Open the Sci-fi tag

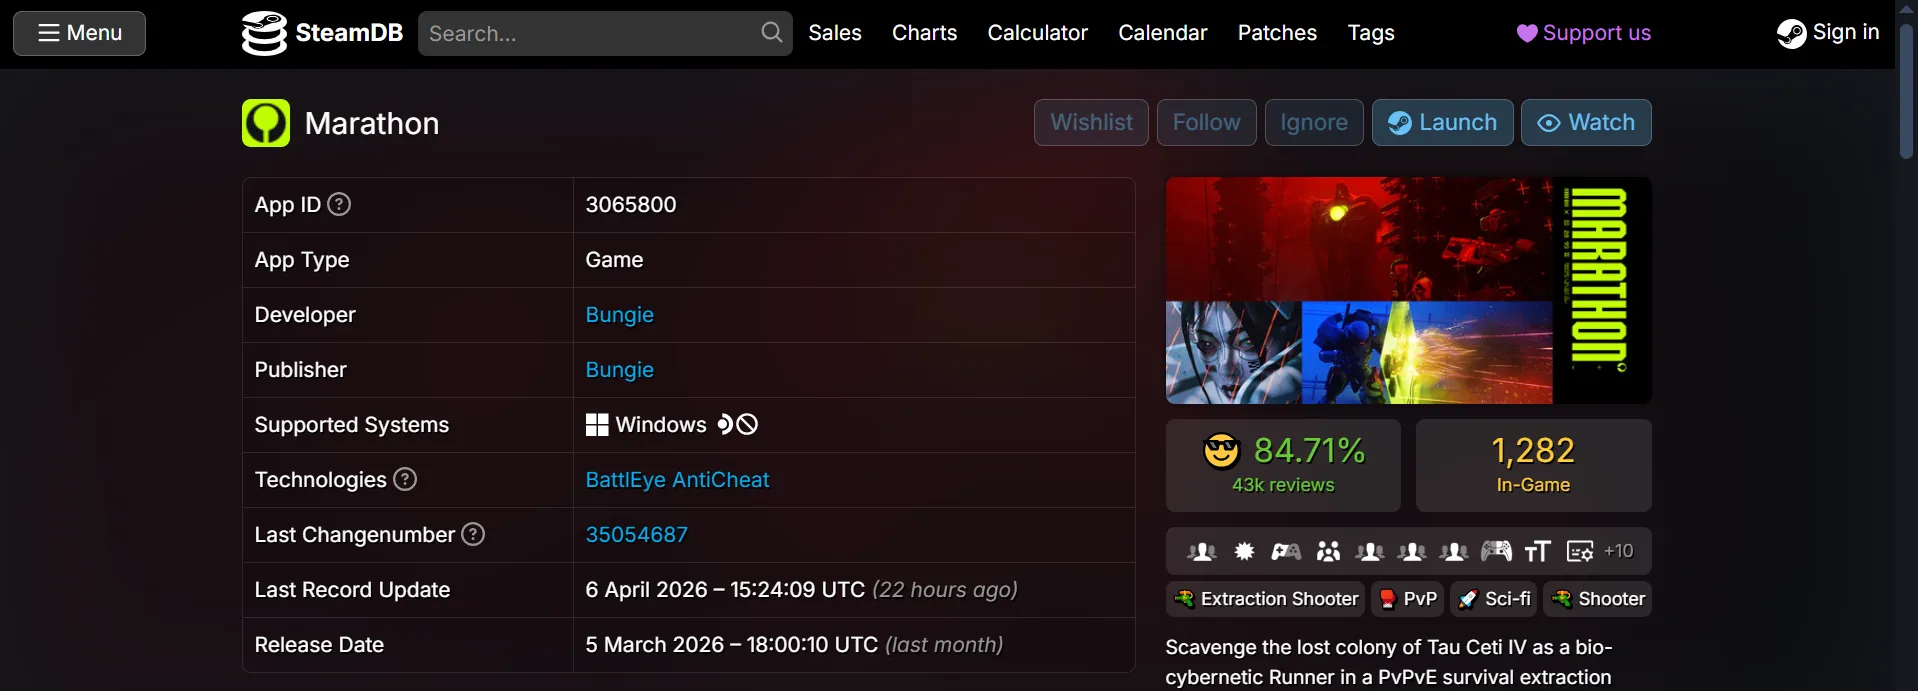[x=1493, y=599]
